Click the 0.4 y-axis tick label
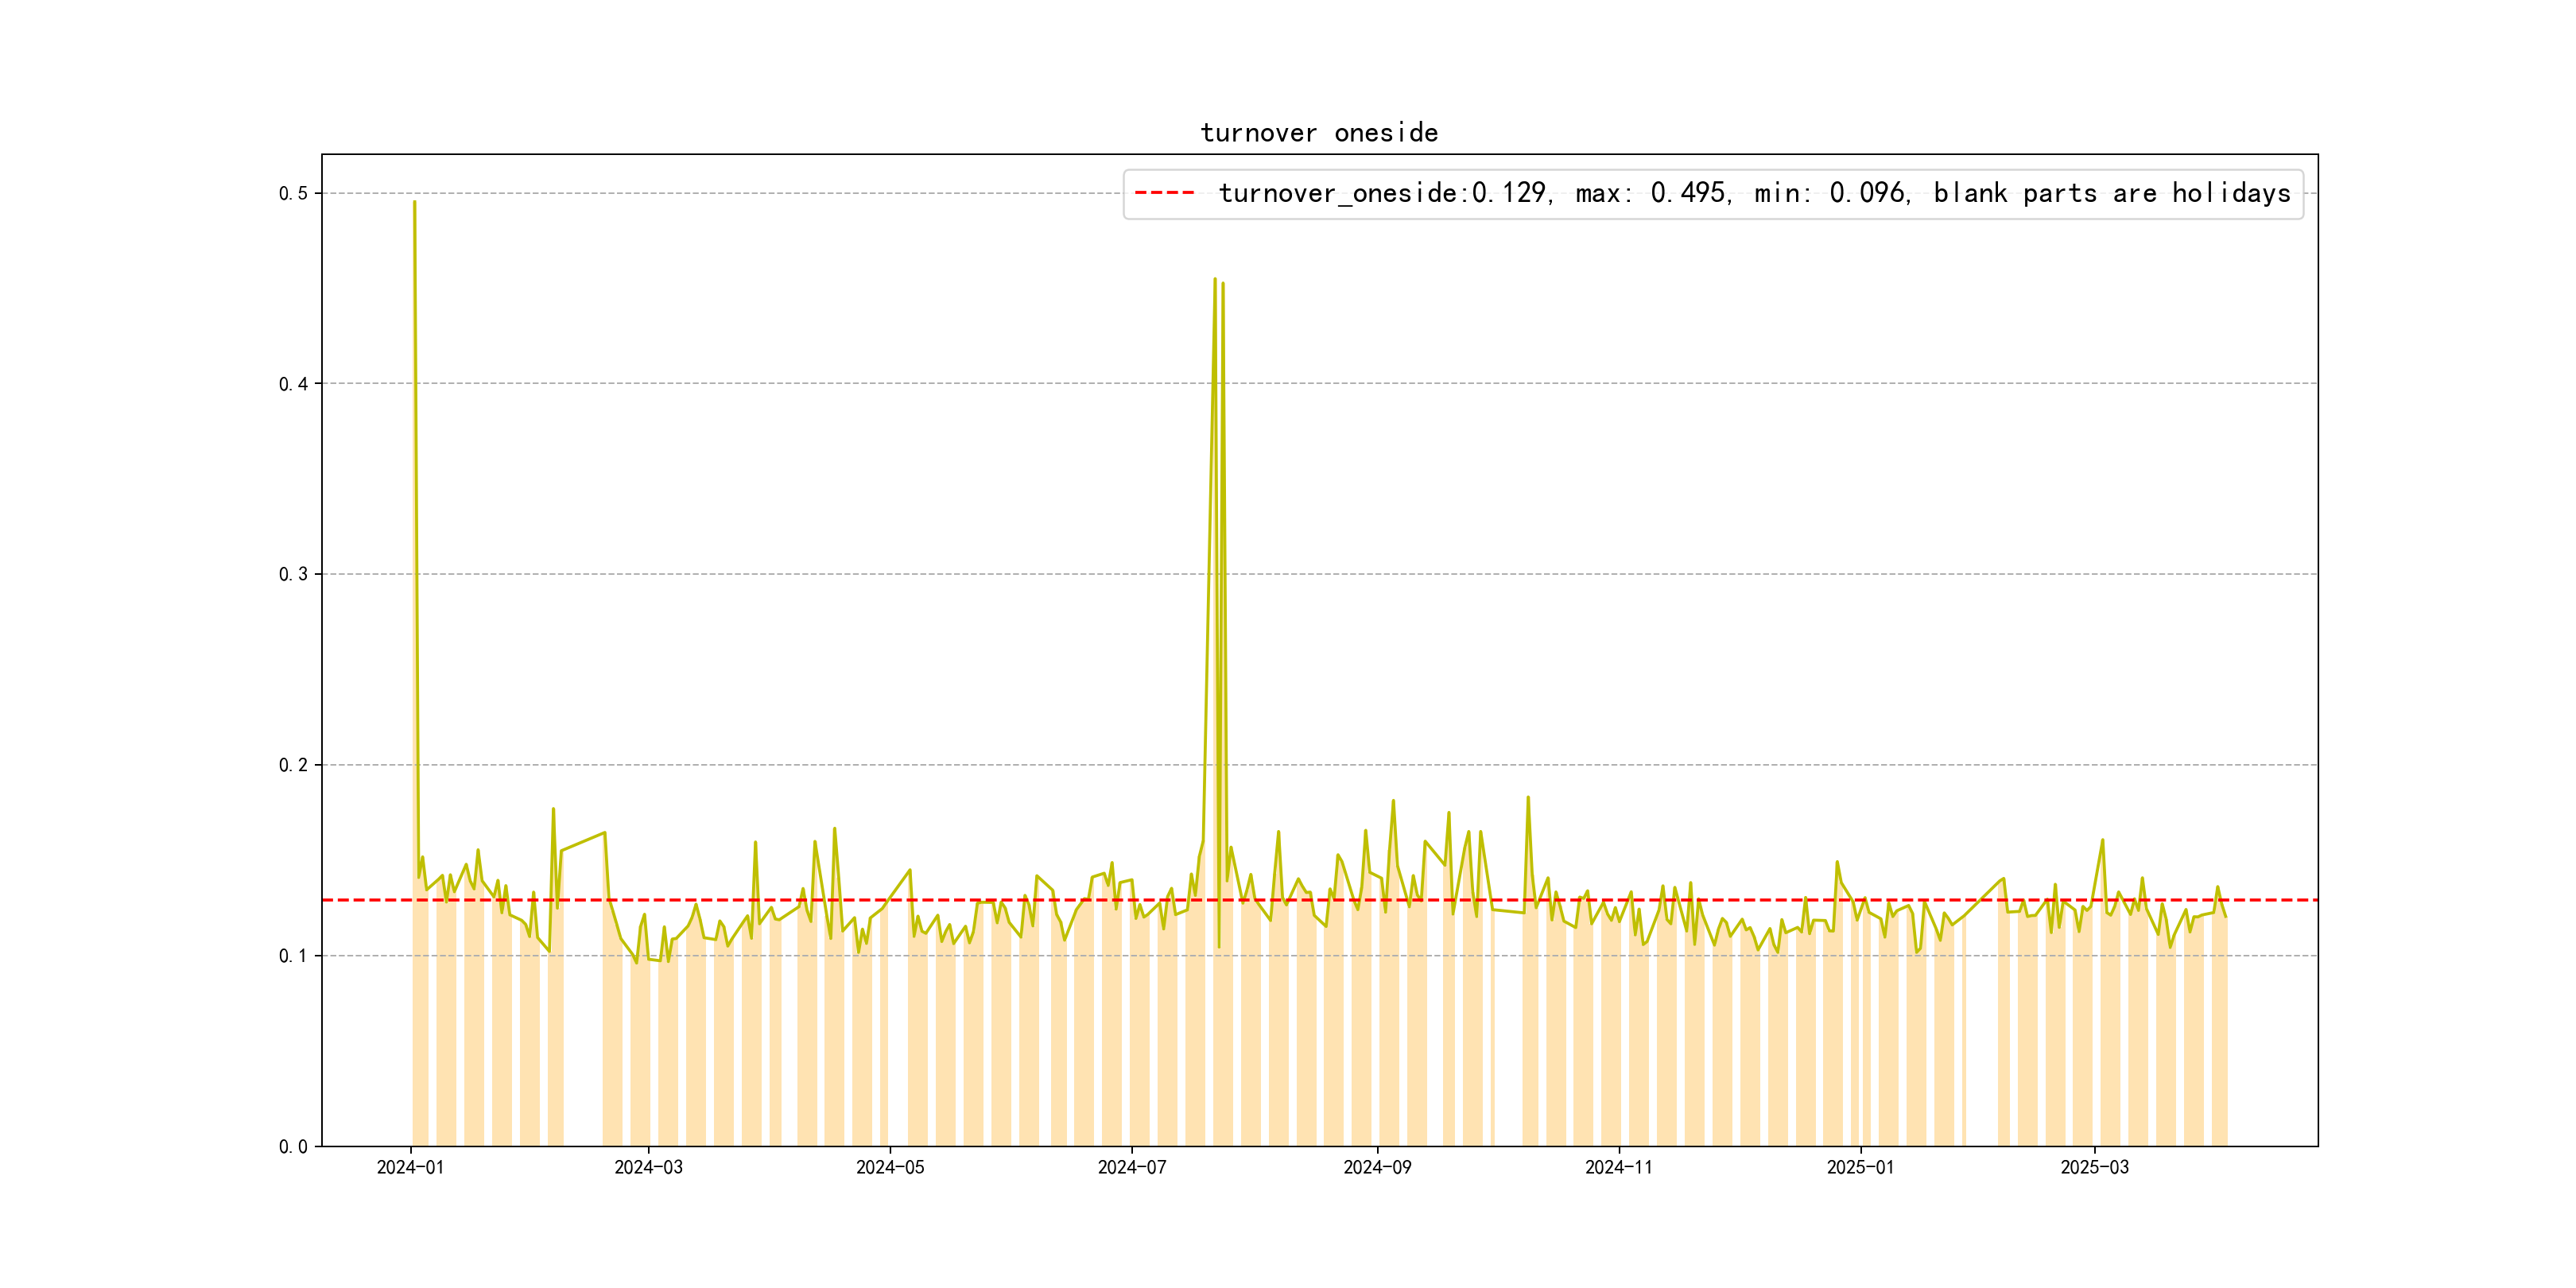 293,384
